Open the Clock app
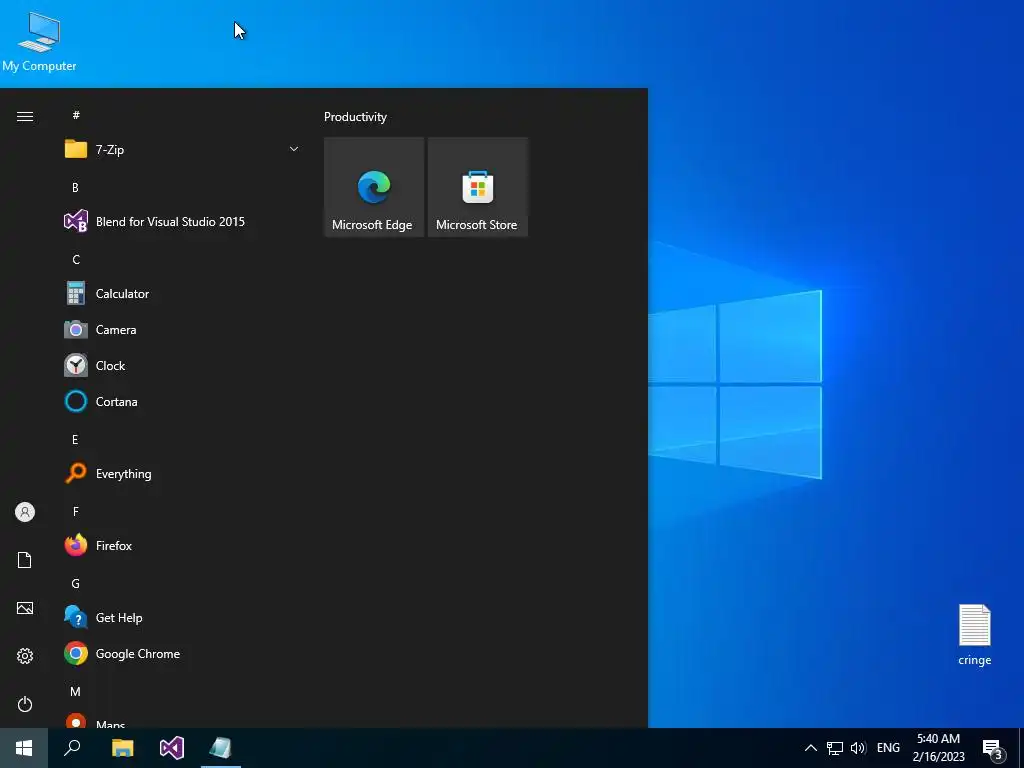This screenshot has height=768, width=1024. [183, 366]
